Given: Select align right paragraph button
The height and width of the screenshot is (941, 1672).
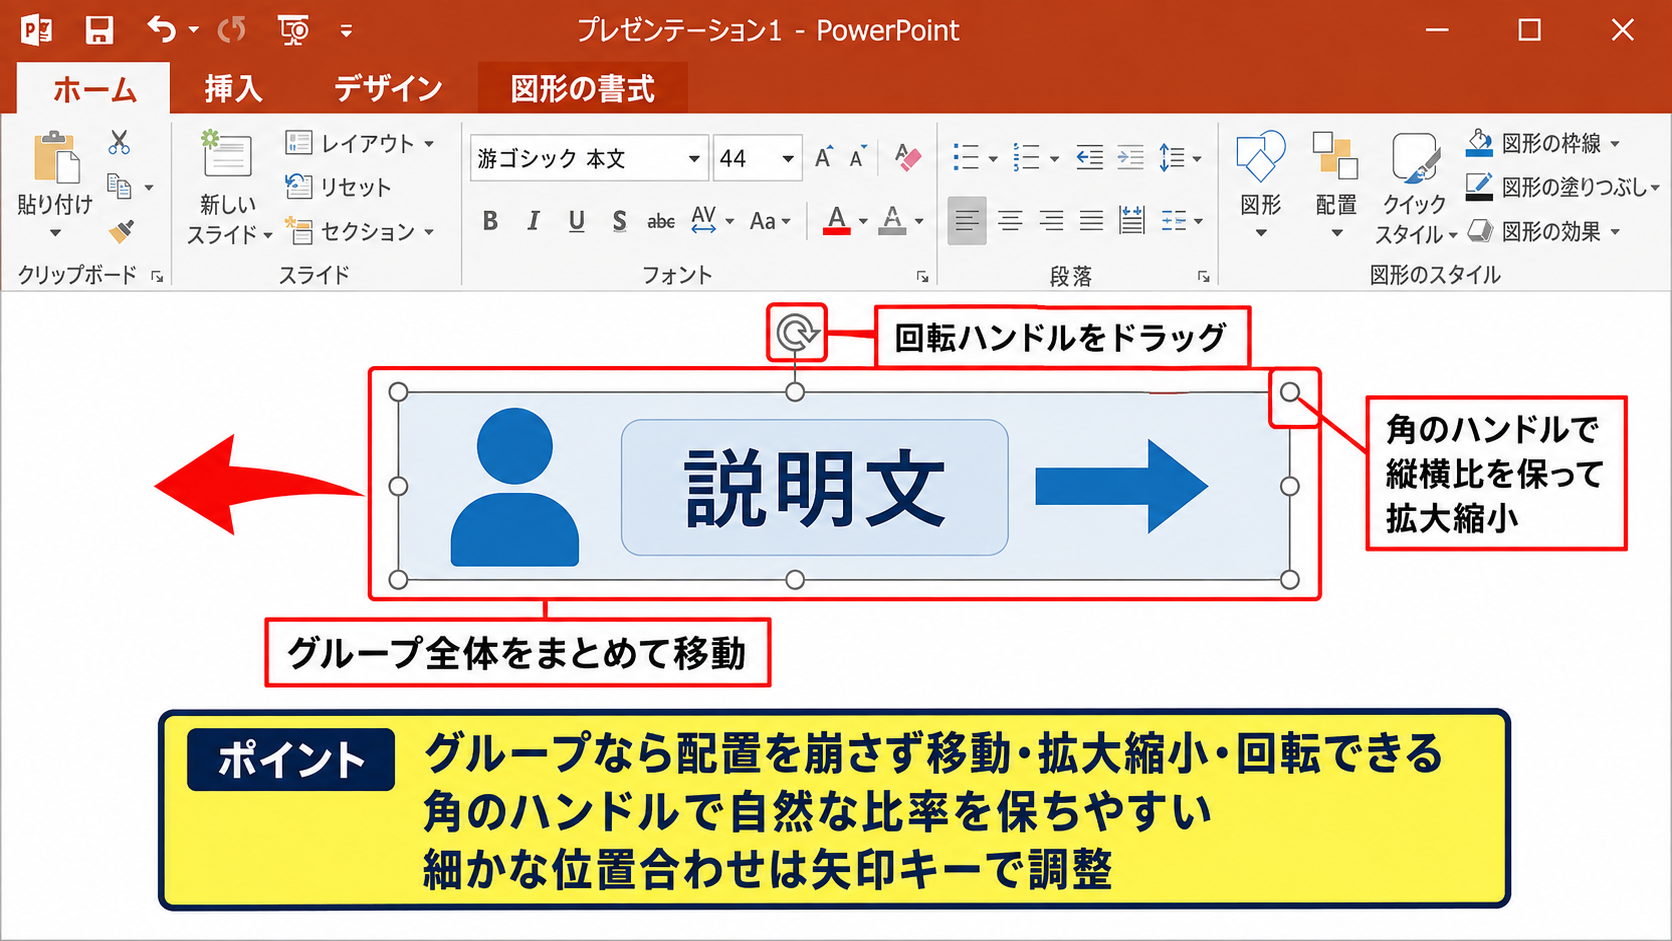Looking at the screenshot, I should click(1051, 221).
